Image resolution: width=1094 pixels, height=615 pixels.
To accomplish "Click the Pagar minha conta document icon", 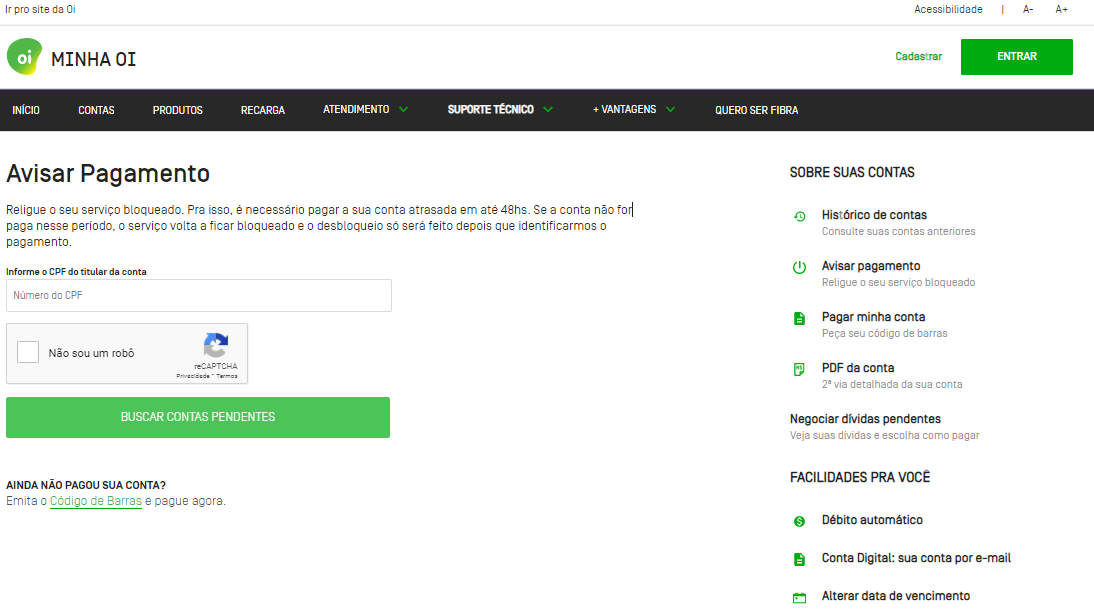I will pyautogui.click(x=799, y=318).
